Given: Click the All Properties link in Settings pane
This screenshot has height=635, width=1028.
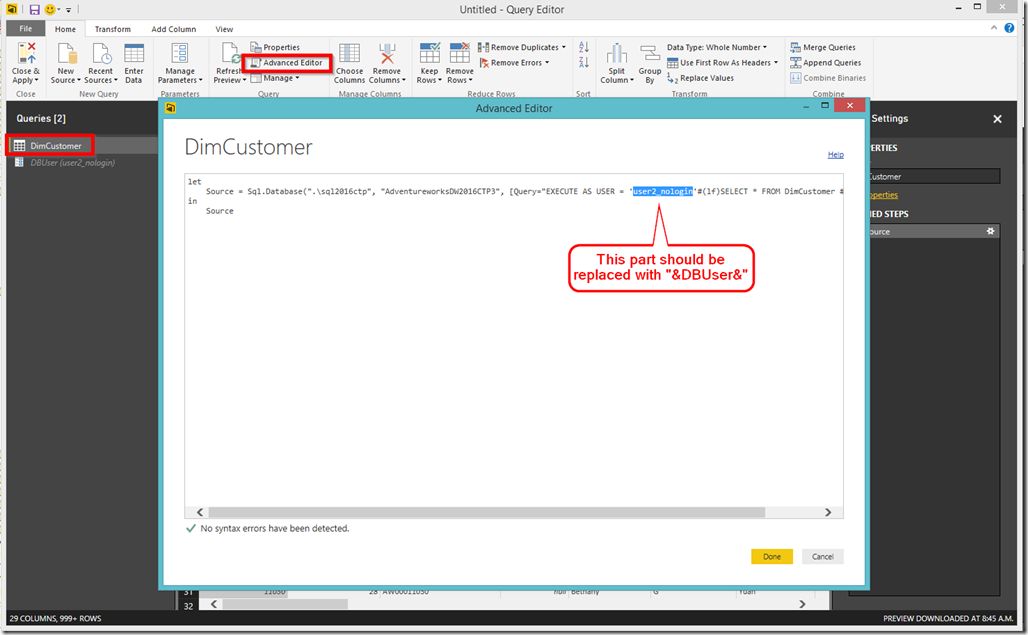Looking at the screenshot, I should (883, 195).
